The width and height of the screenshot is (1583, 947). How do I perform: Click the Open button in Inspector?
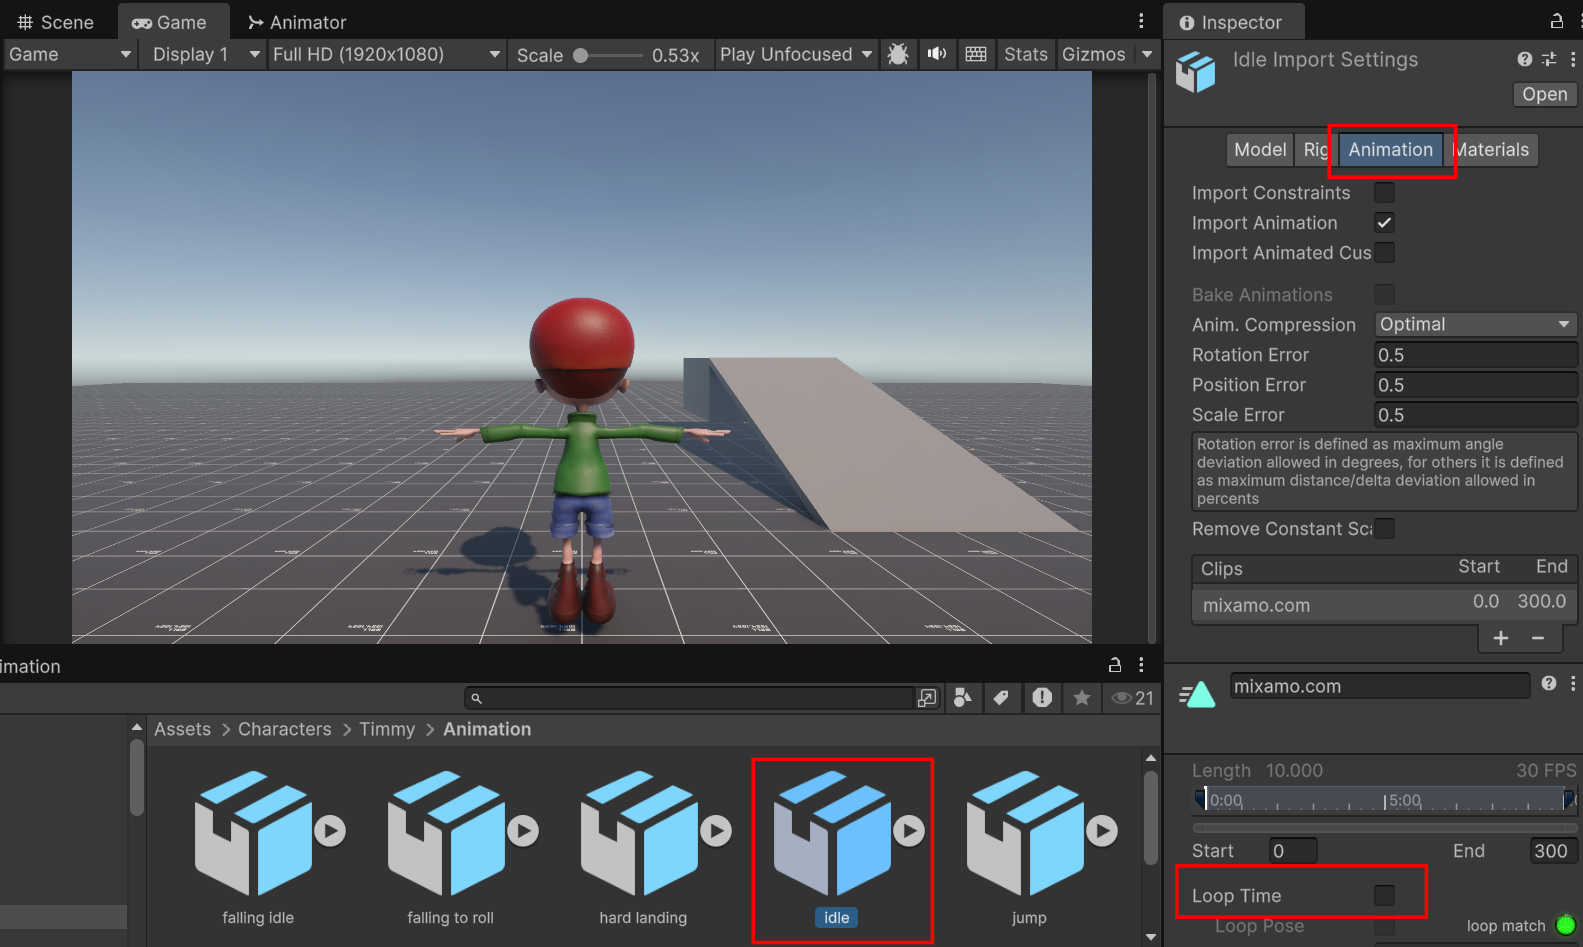1544,94
